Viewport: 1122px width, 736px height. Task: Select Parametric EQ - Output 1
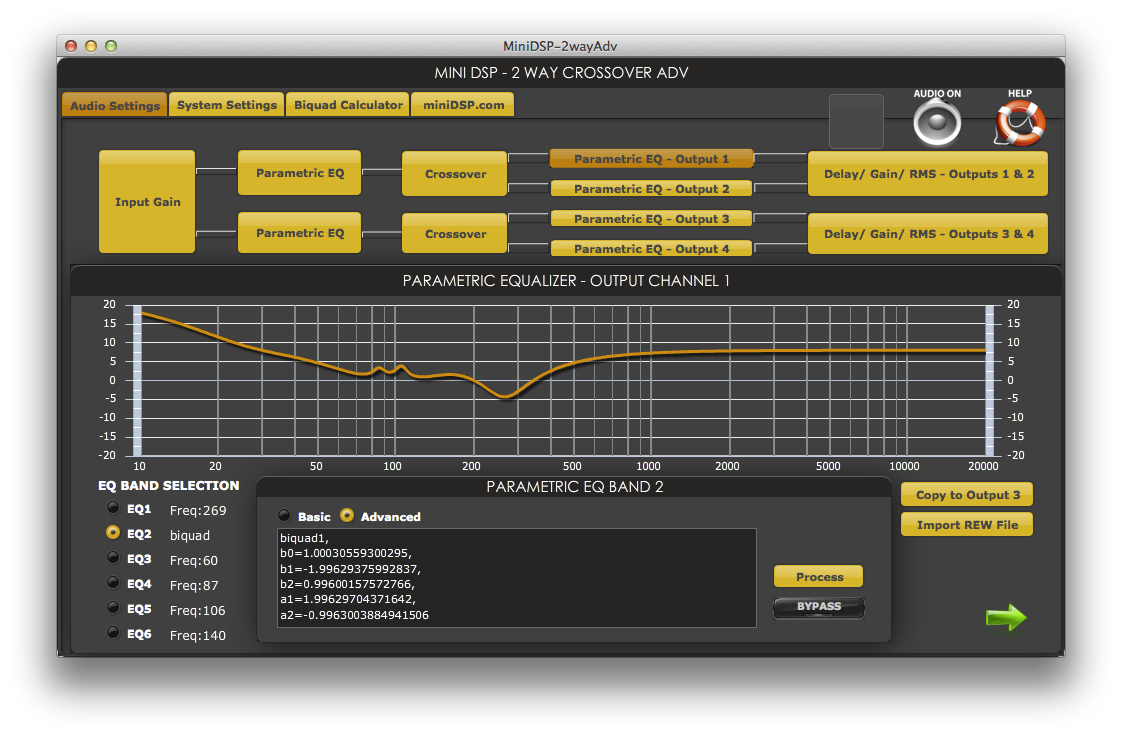click(x=651, y=159)
